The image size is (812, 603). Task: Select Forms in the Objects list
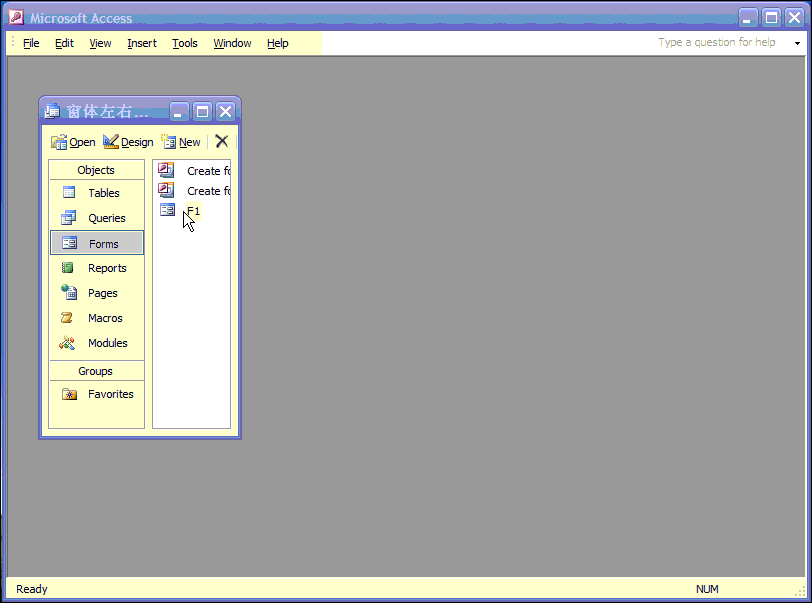(x=97, y=243)
